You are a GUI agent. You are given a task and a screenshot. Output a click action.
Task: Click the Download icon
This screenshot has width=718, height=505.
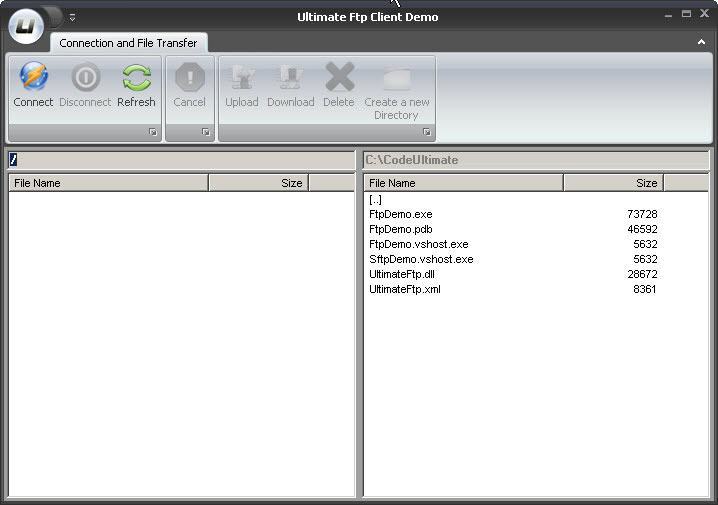(x=290, y=78)
